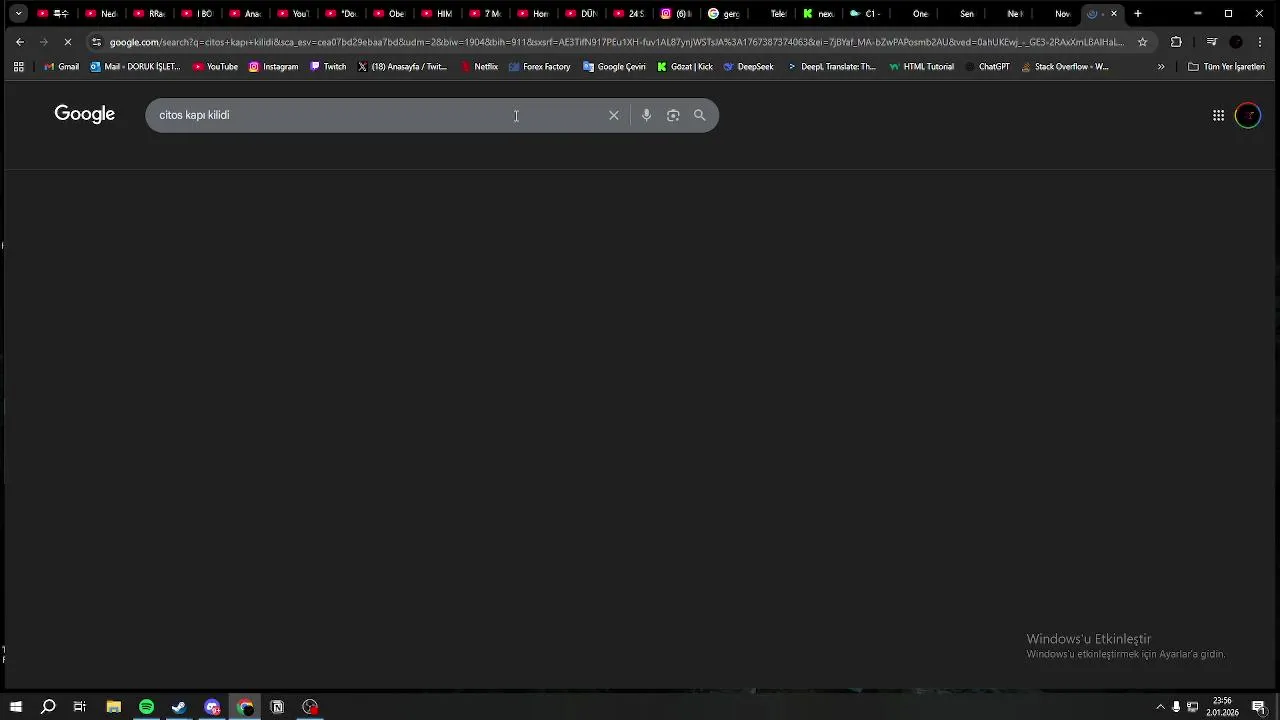Go forward in browser history
Screen dimensions: 1280x720
[44, 42]
